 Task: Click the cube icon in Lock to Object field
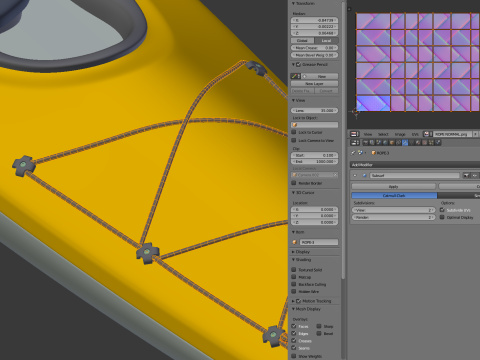tap(295, 125)
